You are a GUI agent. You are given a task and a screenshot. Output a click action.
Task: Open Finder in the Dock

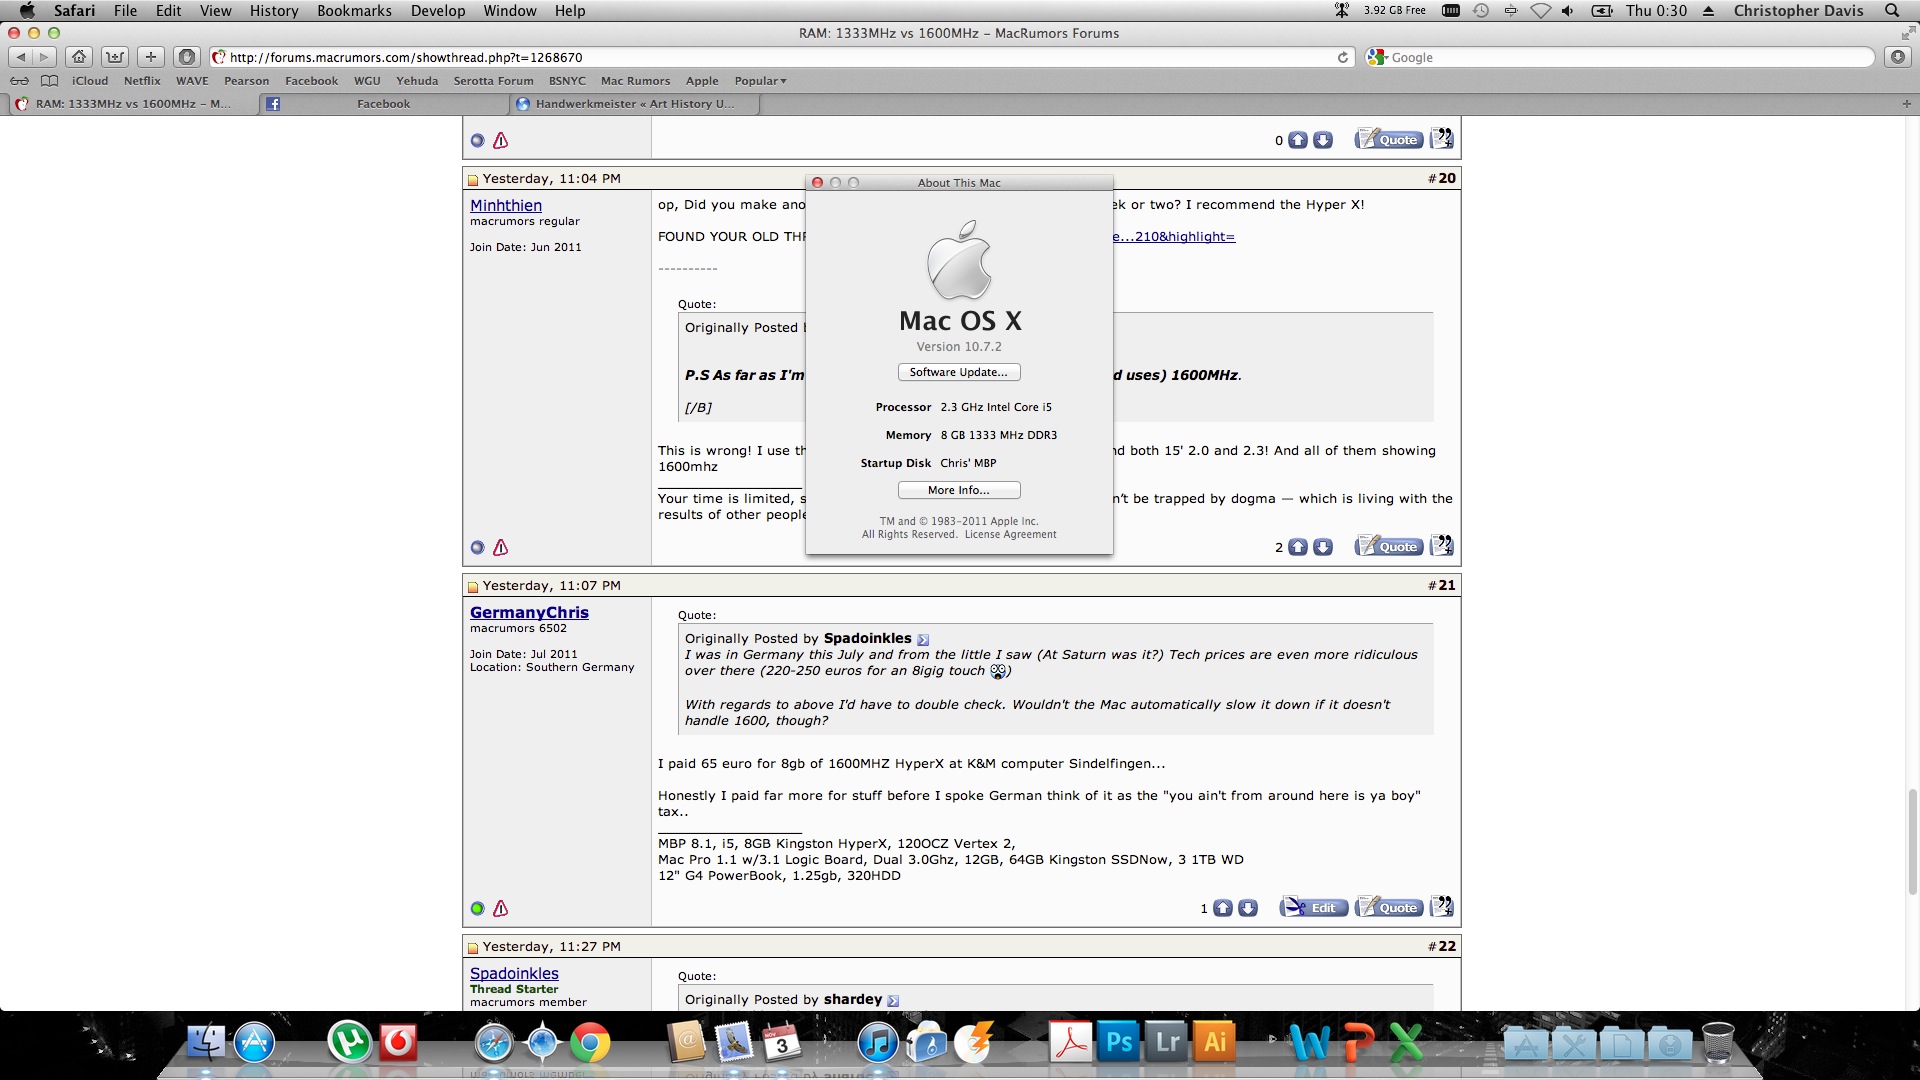(x=206, y=1043)
